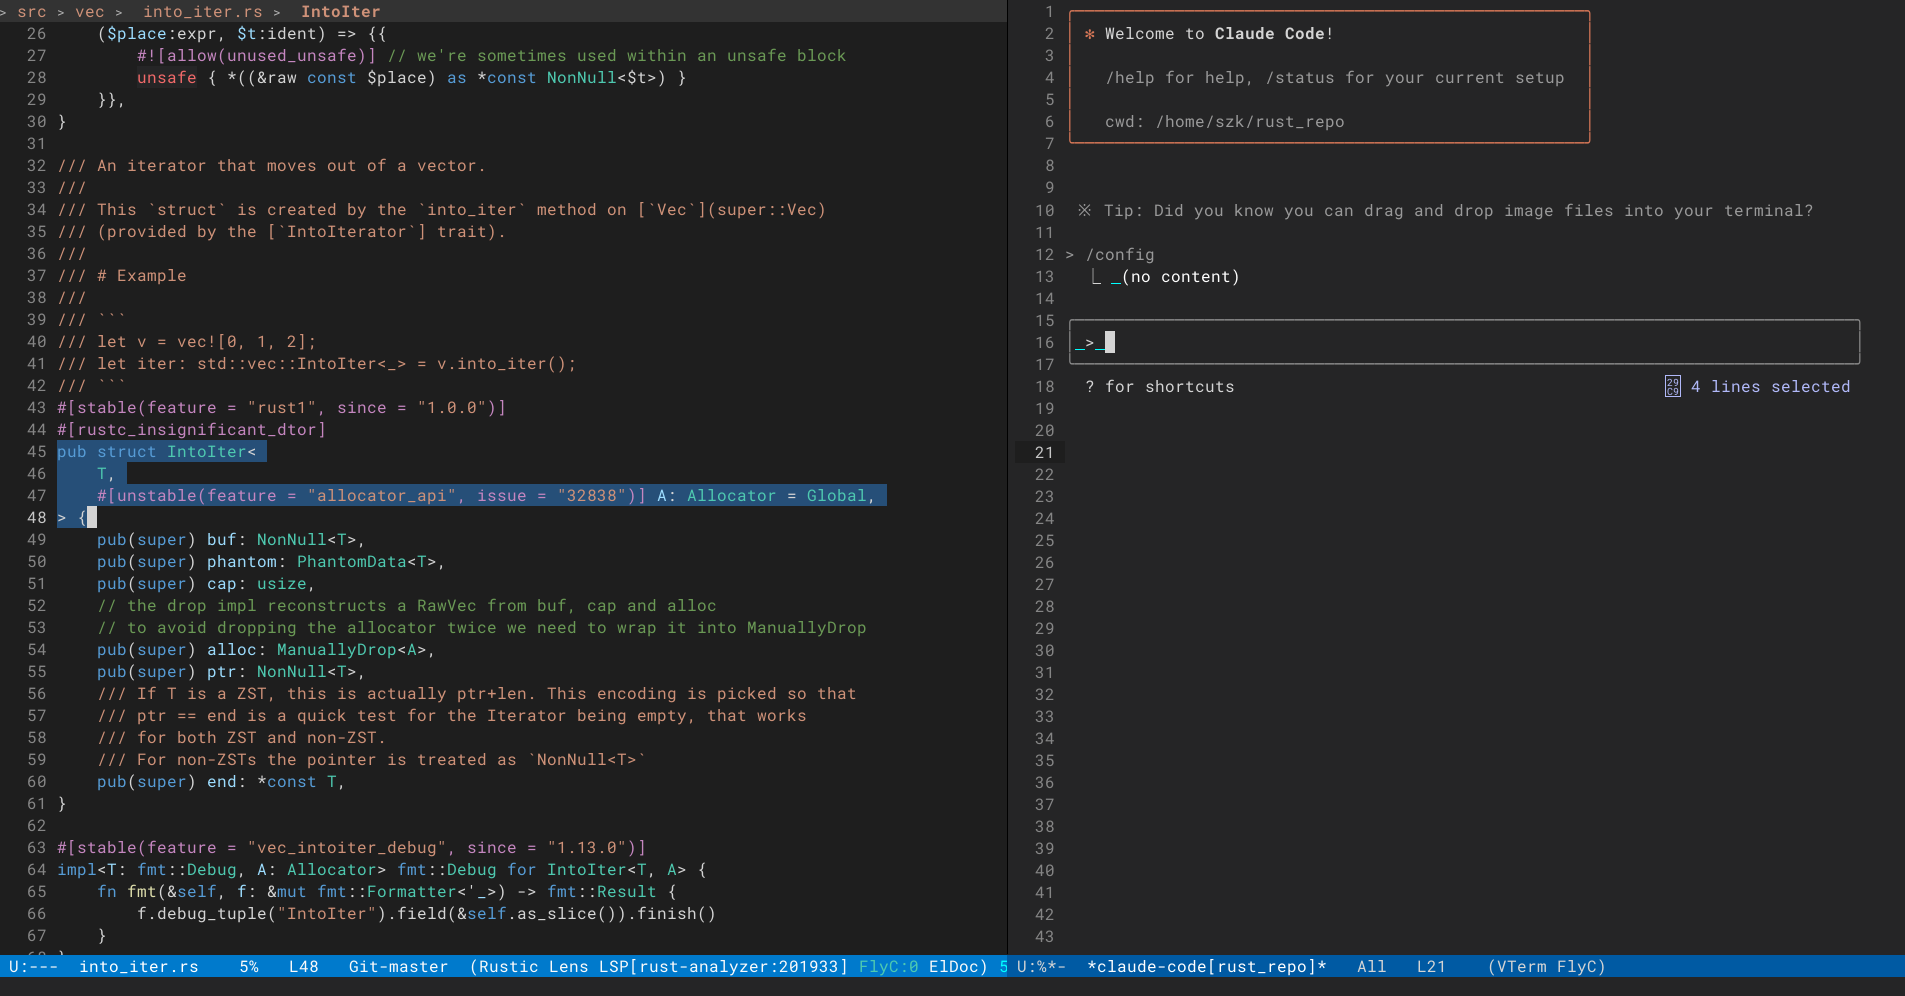1905x996 pixels.
Task: Click the "L21" line indicator in the right mode line
Action: (1432, 967)
